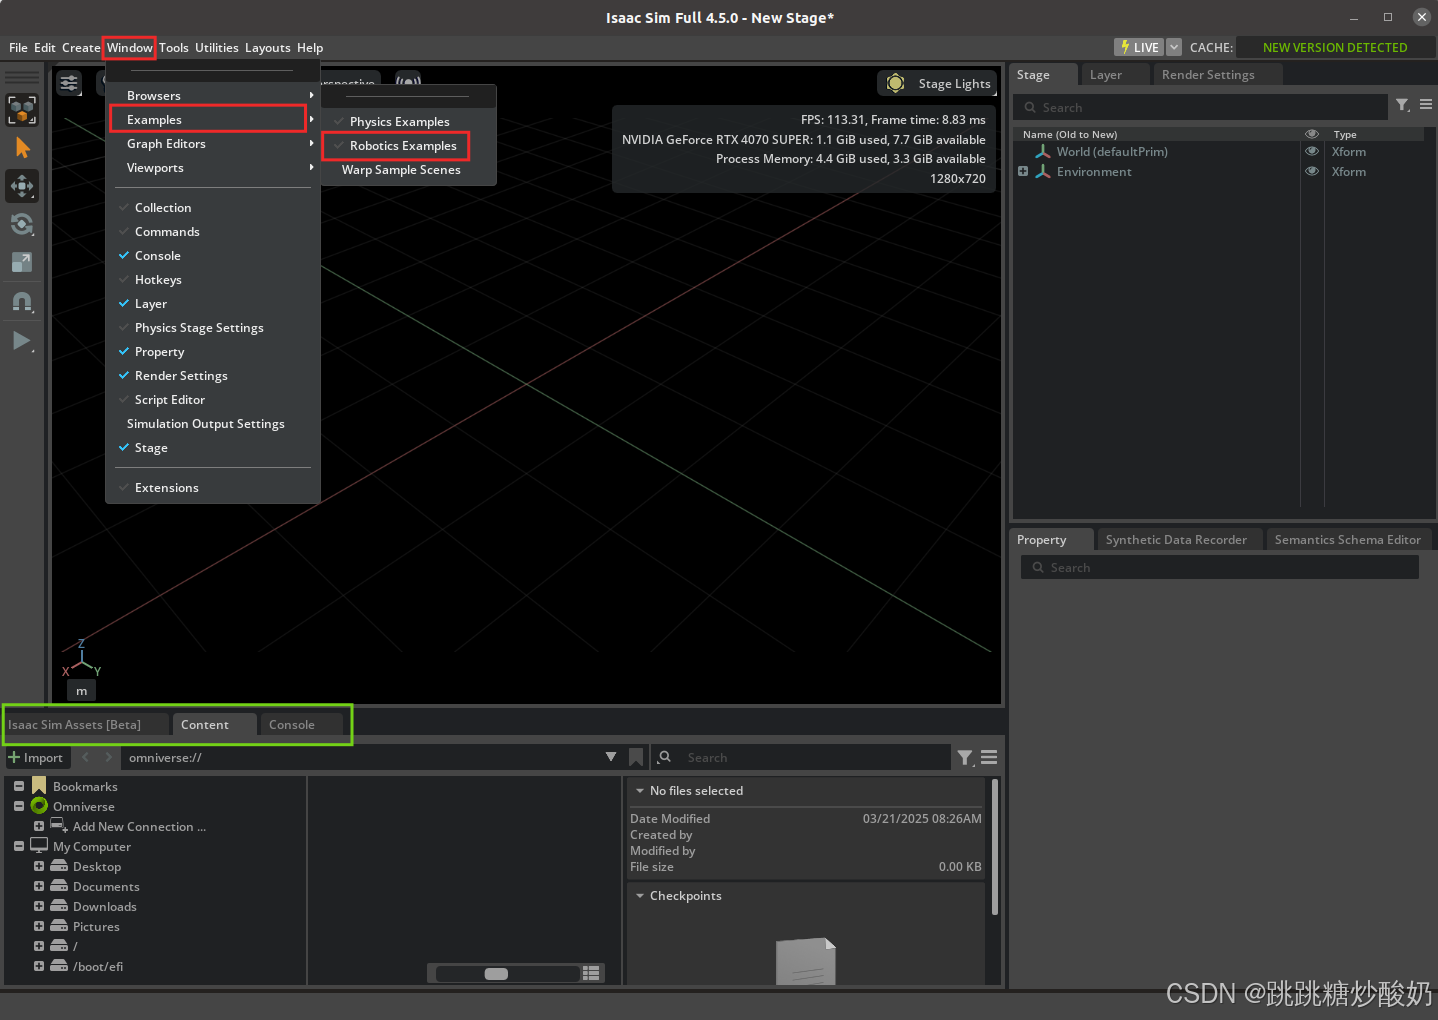
Task: Toggle visibility eye for Environment prim
Action: (x=1312, y=171)
